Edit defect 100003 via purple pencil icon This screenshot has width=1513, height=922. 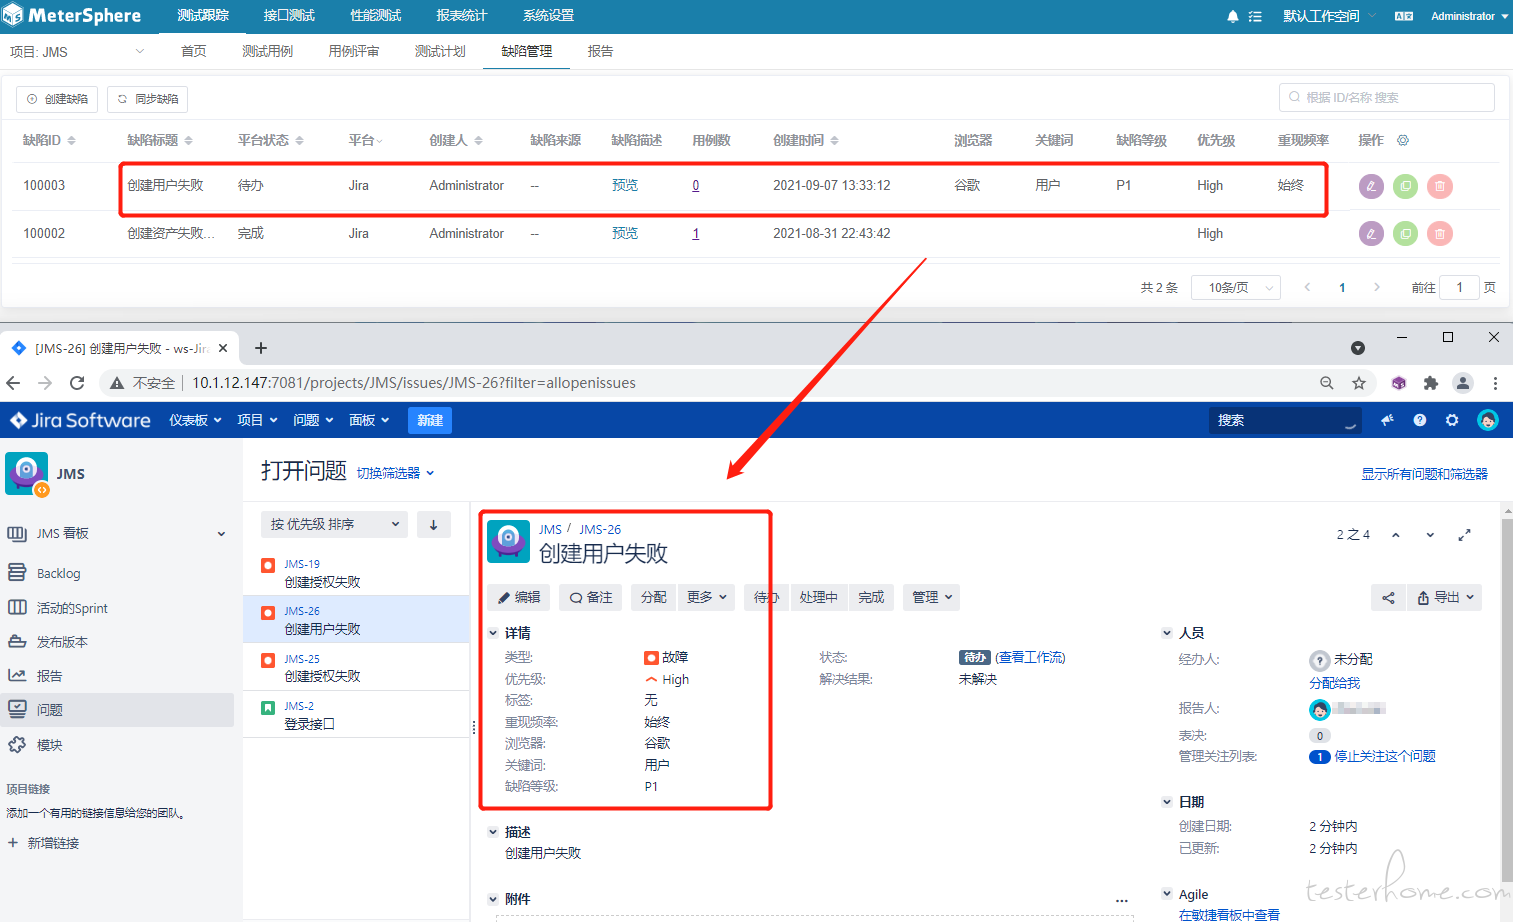pos(1371,186)
